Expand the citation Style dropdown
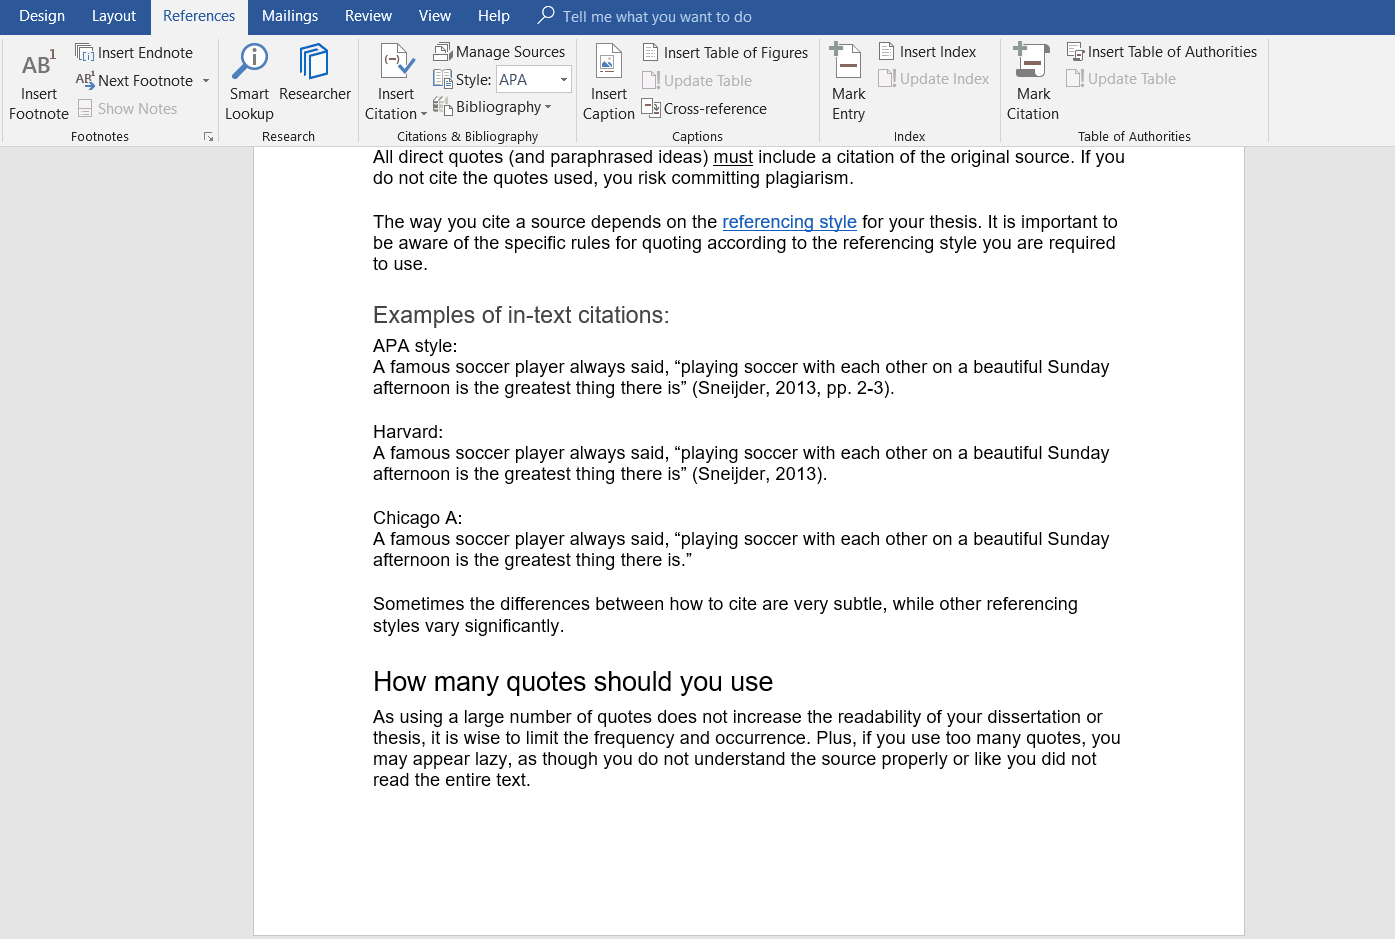This screenshot has width=1395, height=939. click(x=564, y=80)
